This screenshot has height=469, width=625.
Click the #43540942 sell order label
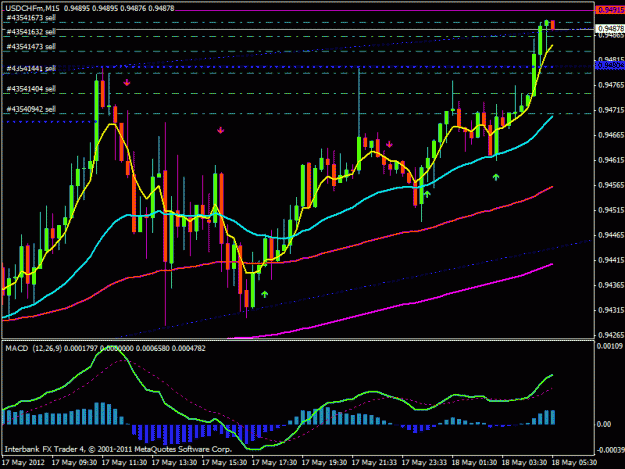click(31, 109)
